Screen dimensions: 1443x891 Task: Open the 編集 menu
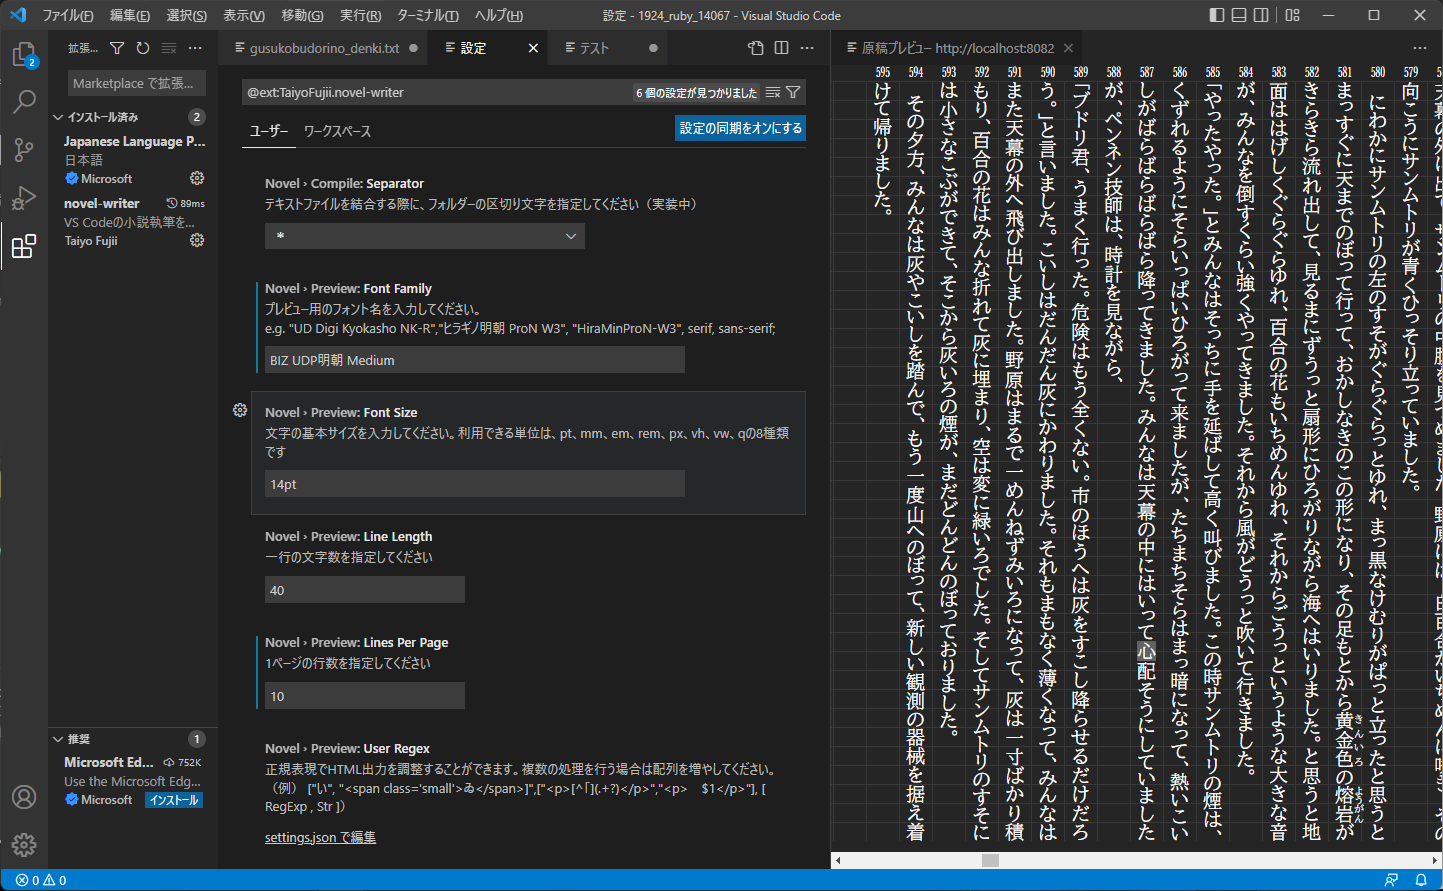(x=130, y=15)
